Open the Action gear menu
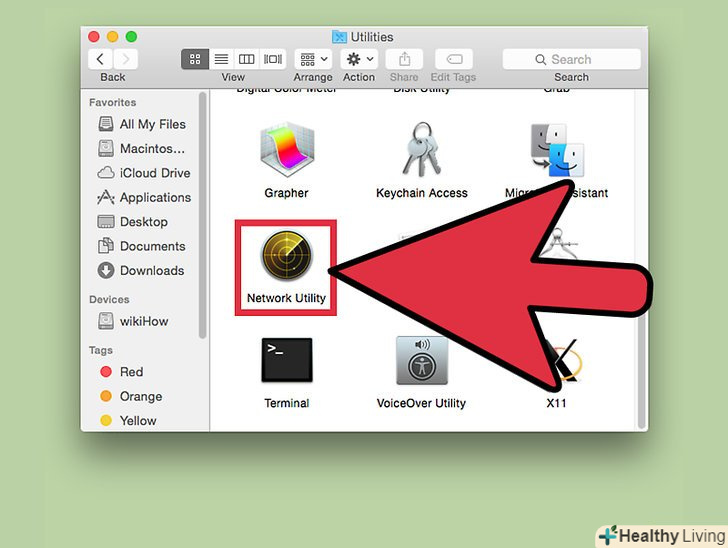The height and width of the screenshot is (548, 728). point(359,59)
